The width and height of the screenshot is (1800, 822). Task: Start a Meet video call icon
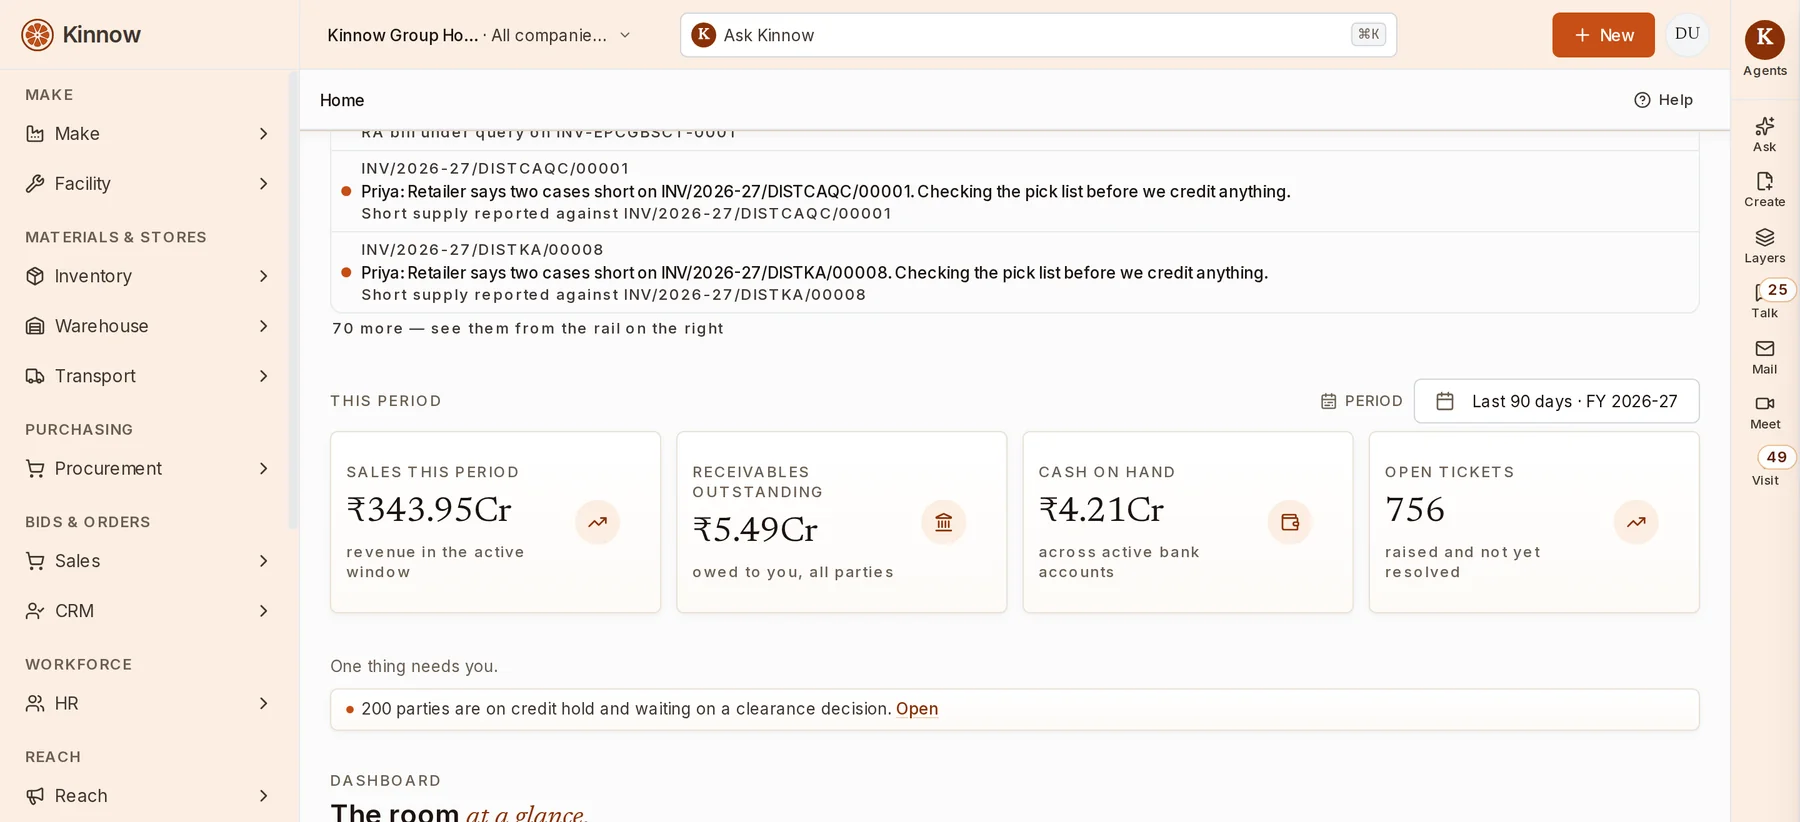[x=1764, y=412]
